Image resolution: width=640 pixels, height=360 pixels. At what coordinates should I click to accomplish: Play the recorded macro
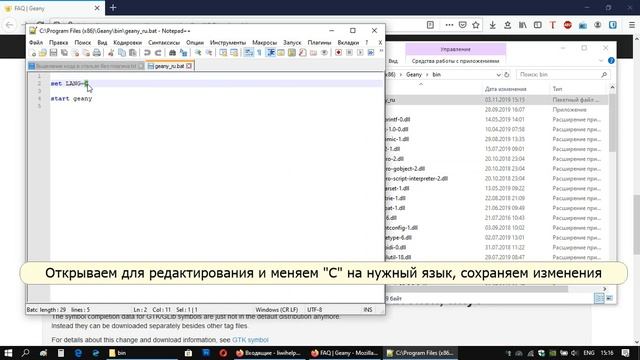(360, 53)
